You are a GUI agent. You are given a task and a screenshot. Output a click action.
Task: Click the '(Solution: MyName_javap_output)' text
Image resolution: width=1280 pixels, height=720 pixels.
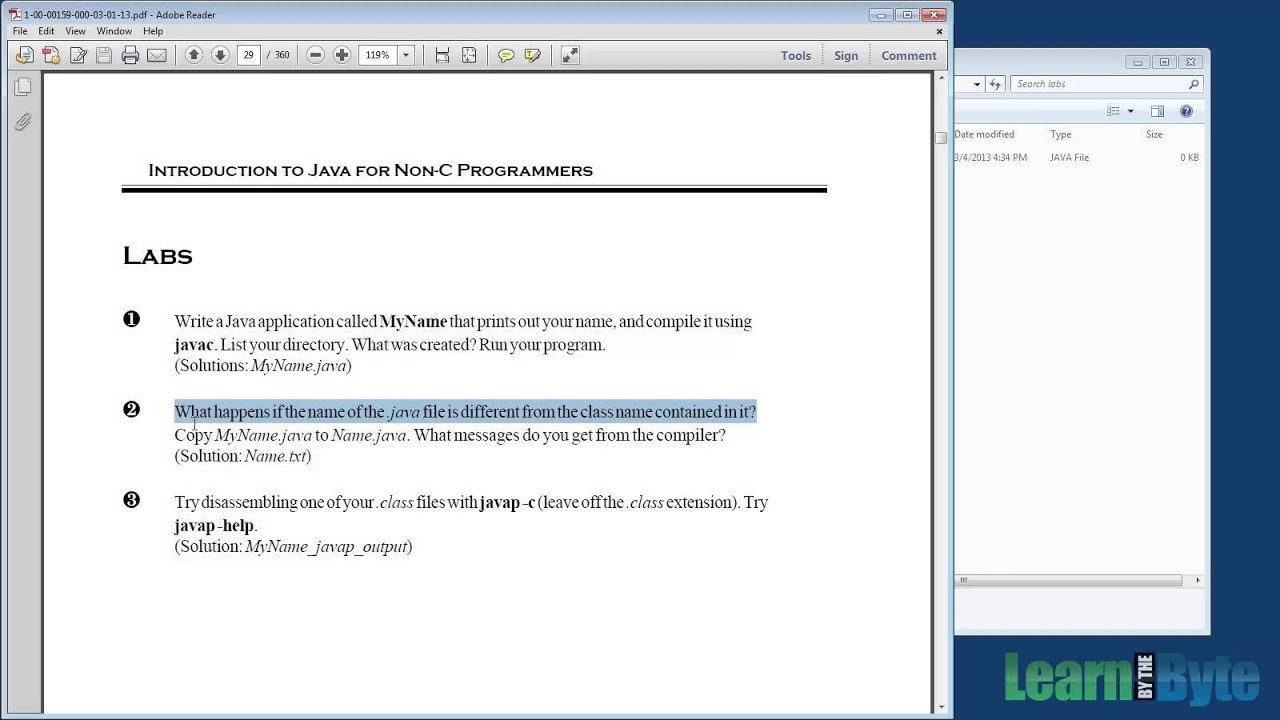[x=293, y=546]
